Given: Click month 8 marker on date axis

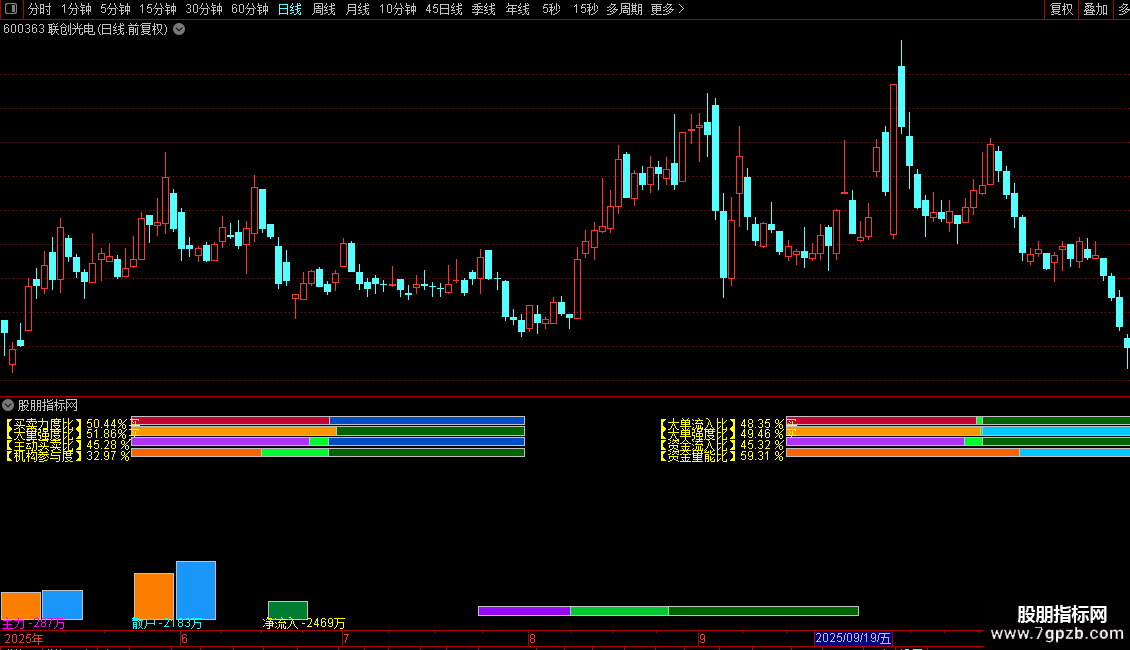Looking at the screenshot, I should click(x=533, y=639).
